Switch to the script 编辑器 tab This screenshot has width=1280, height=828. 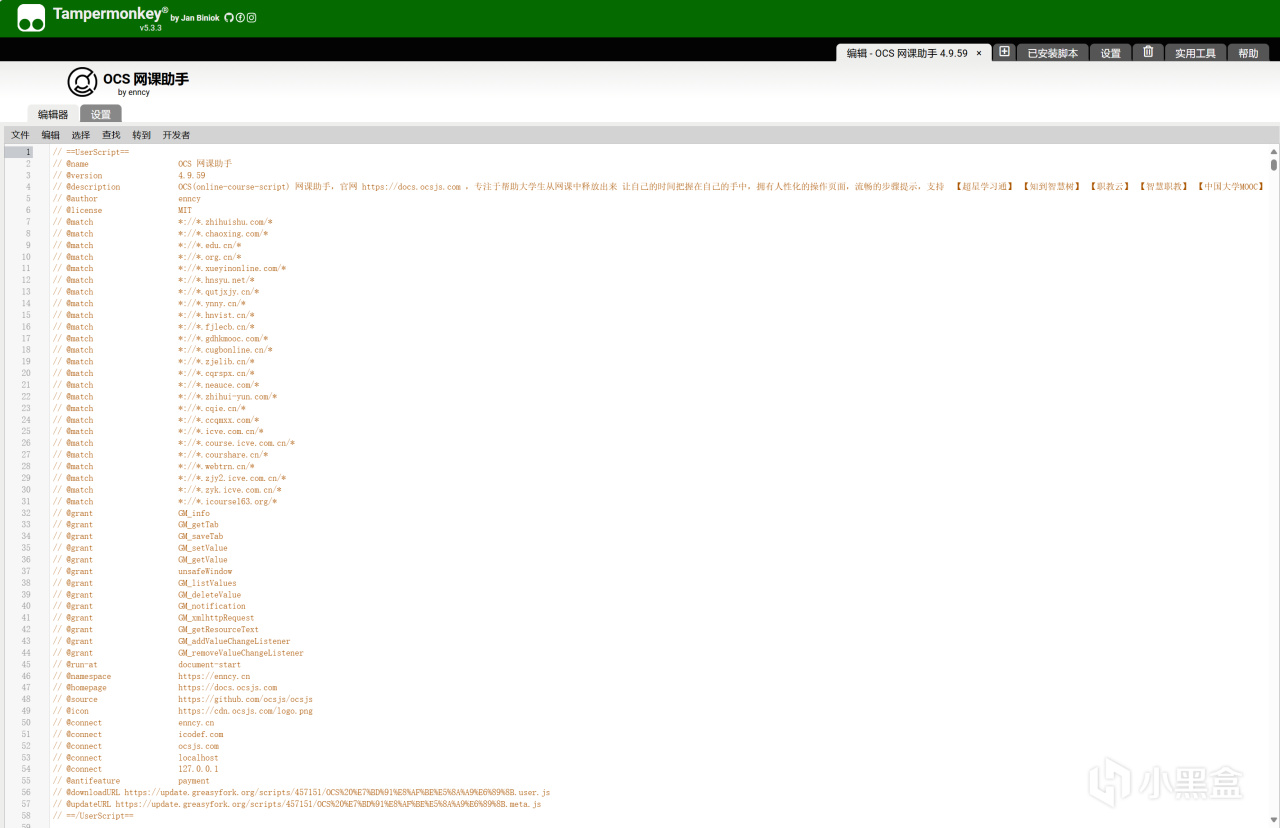pyautogui.click(x=53, y=114)
